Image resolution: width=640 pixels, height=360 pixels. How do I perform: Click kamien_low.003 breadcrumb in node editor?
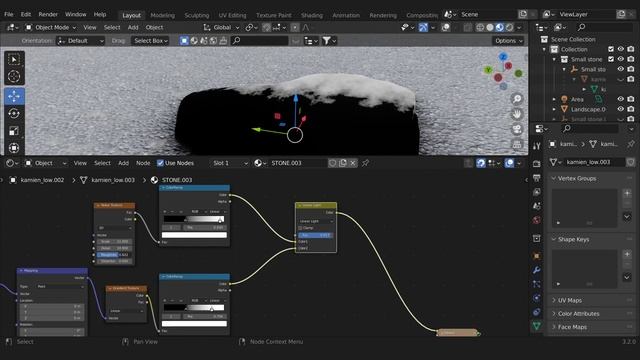[113, 180]
